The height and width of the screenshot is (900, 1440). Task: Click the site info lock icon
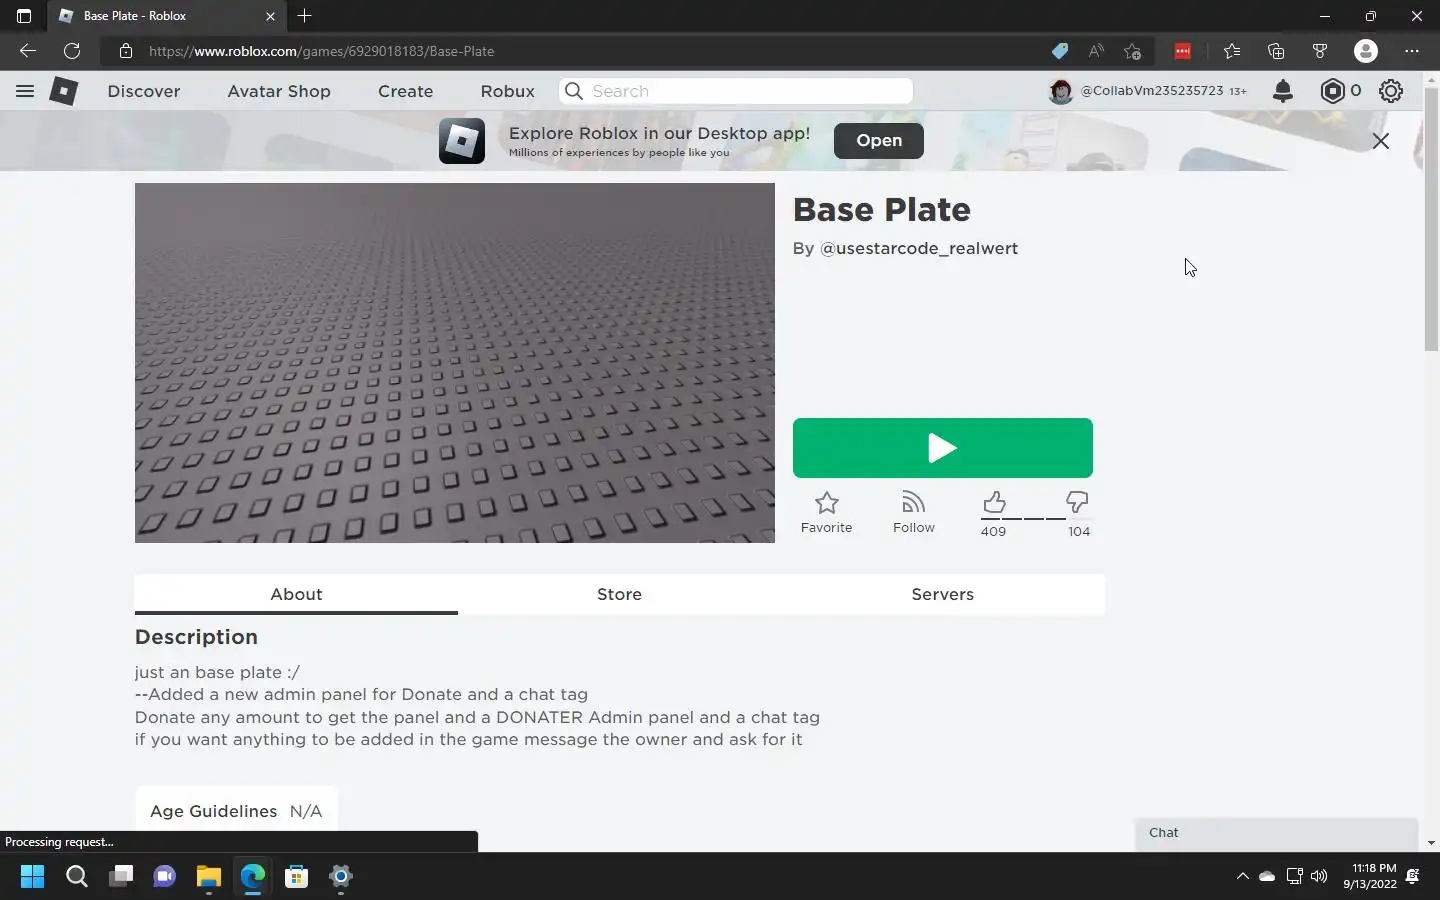pyautogui.click(x=125, y=51)
